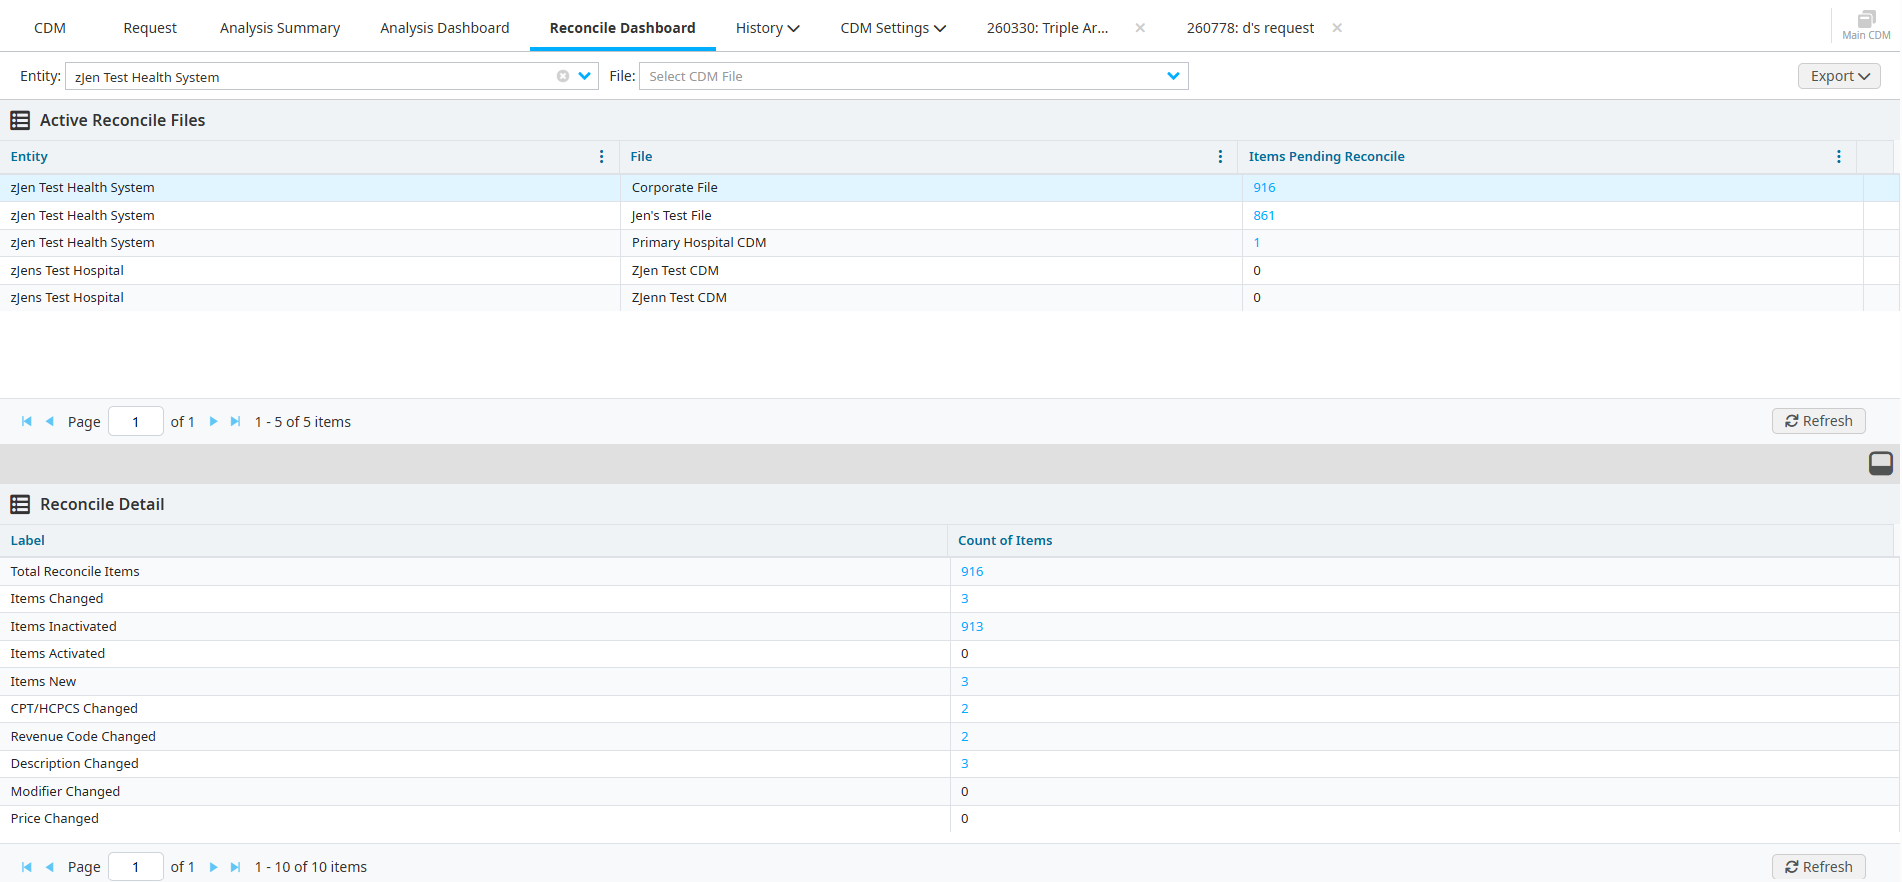1902x882 pixels.
Task: Open the 861 pending items link
Action: [x=1264, y=215]
